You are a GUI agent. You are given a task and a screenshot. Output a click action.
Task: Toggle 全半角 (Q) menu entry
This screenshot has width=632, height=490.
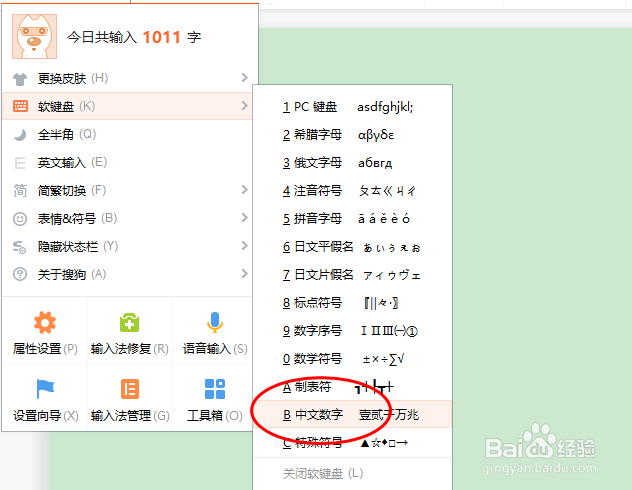tap(127, 134)
